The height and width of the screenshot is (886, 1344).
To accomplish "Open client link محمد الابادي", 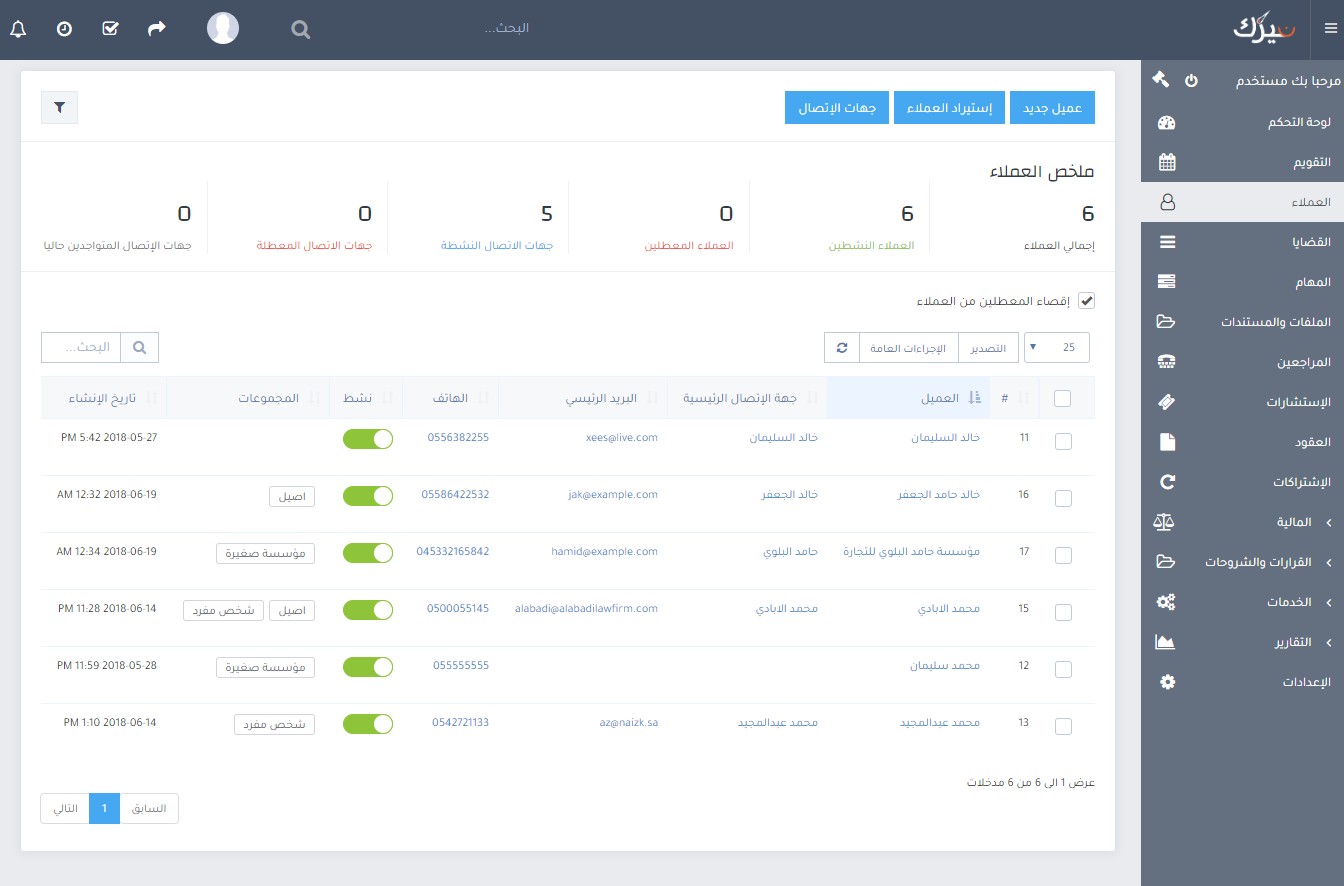I will [948, 609].
